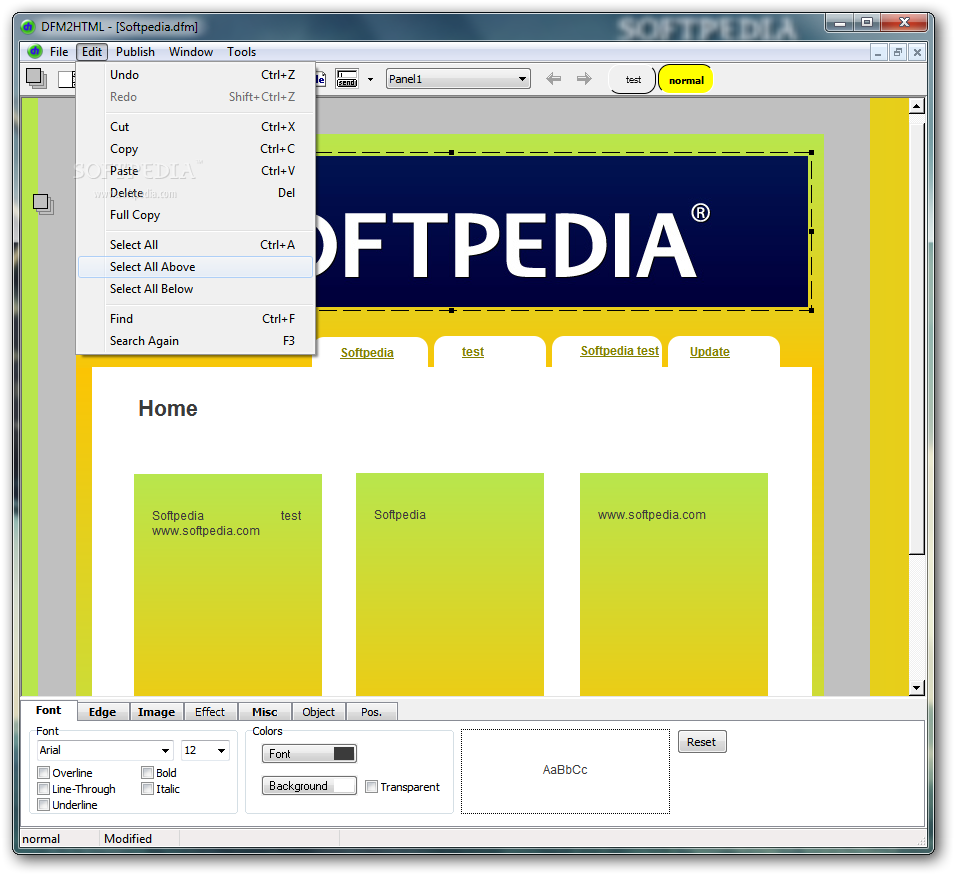Click the 'normal' status bar entry

41,838
